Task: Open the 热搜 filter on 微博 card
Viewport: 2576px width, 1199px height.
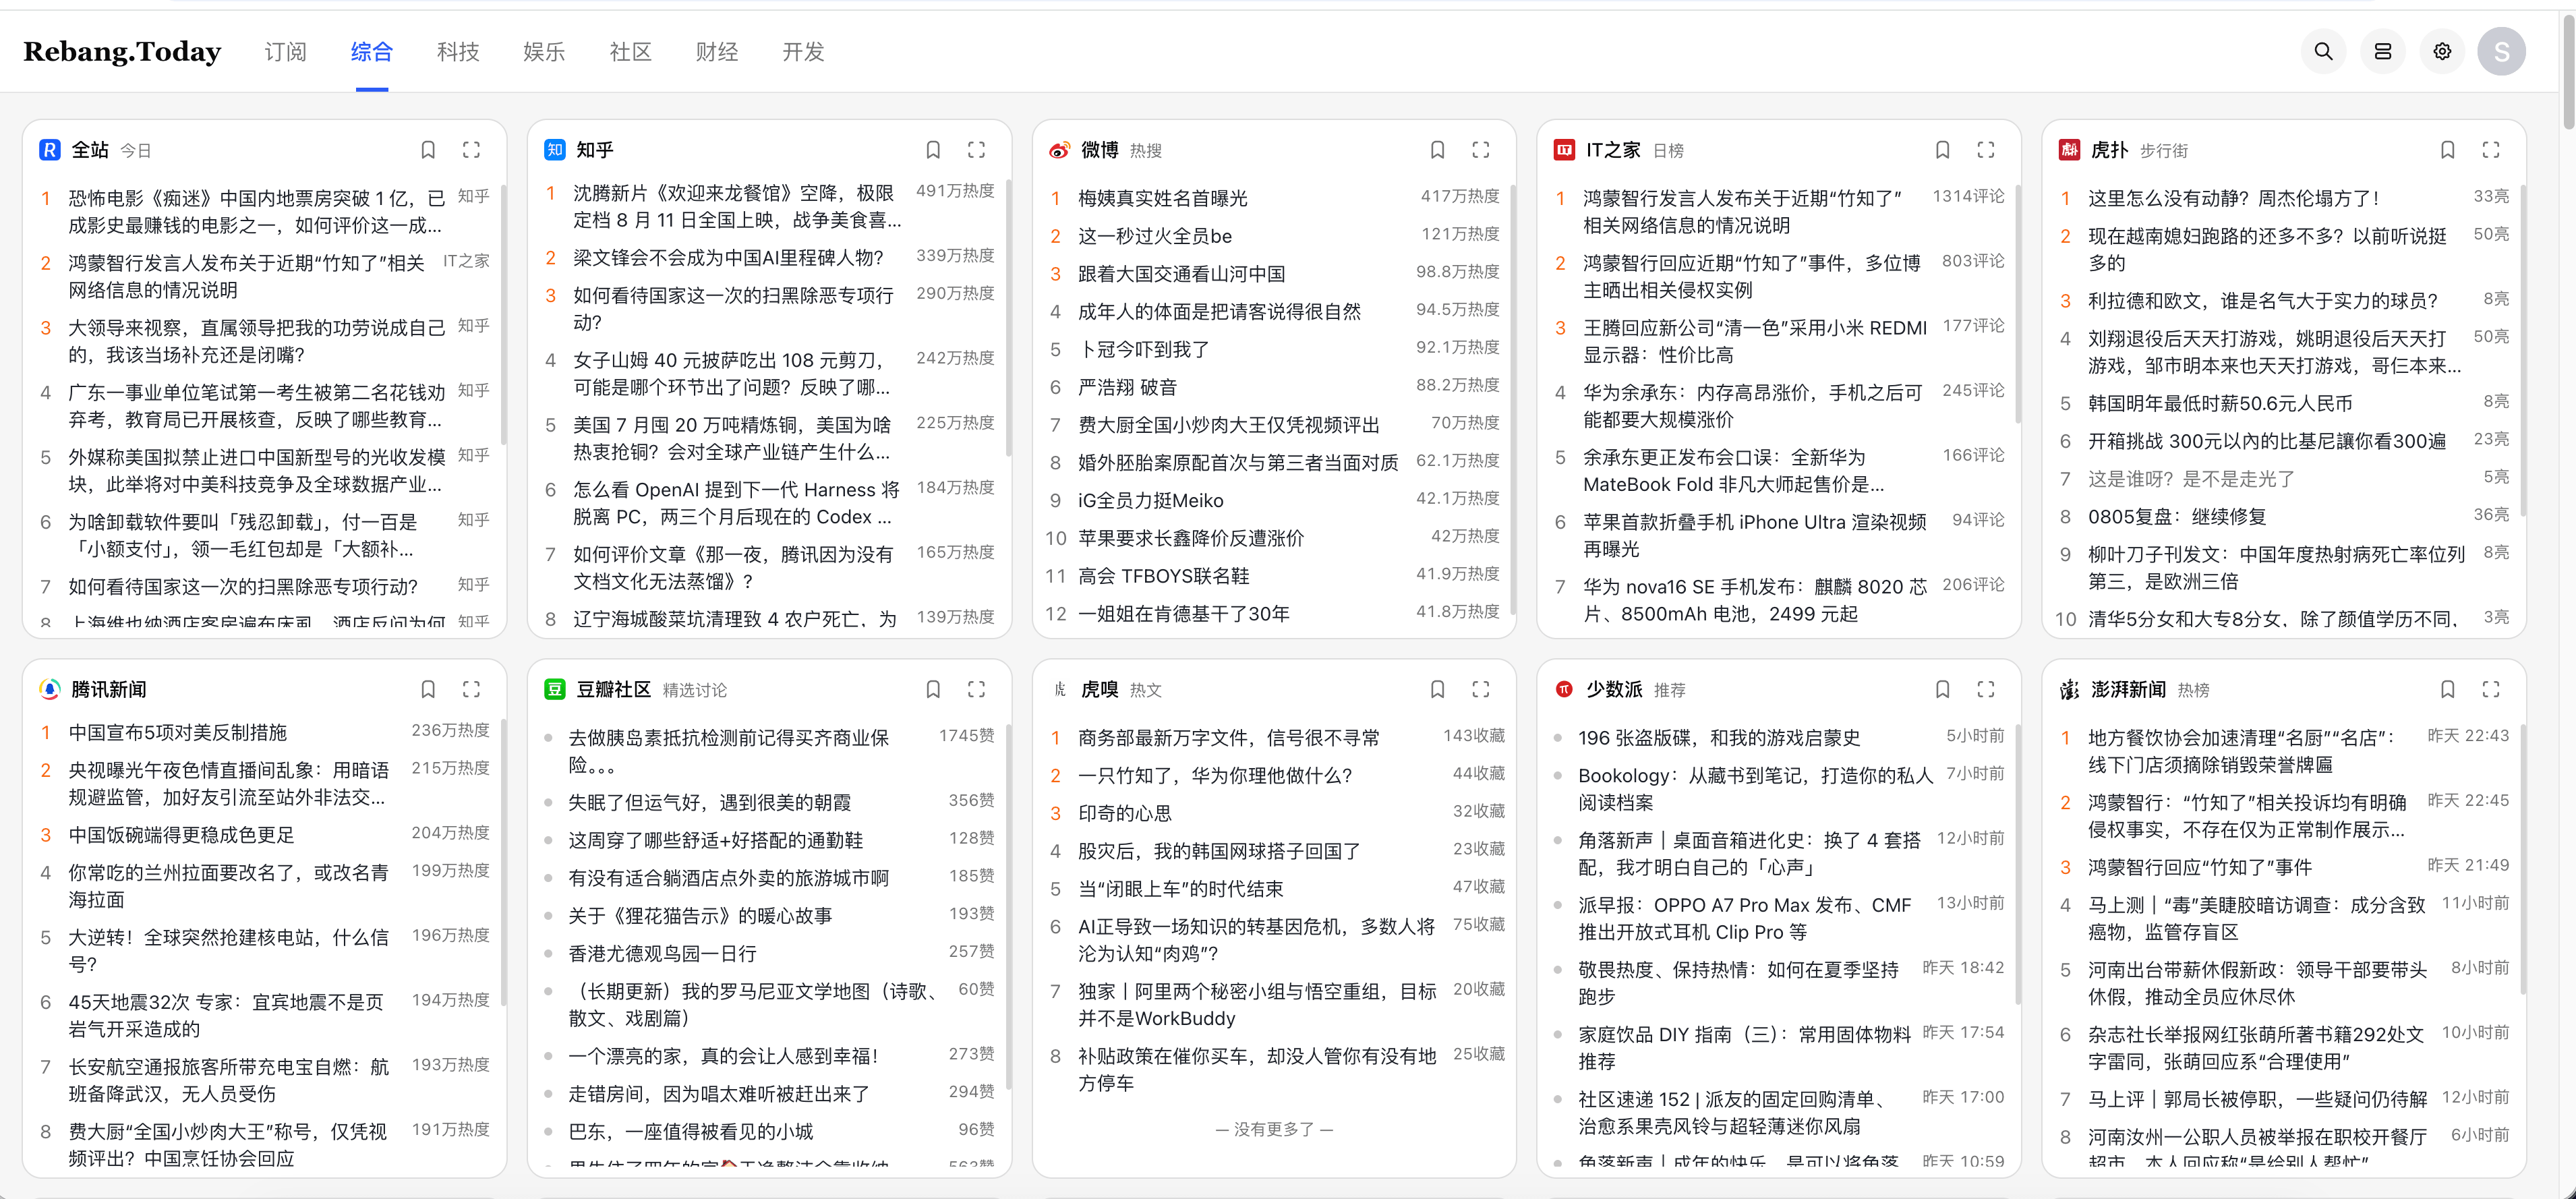Action: point(1146,151)
